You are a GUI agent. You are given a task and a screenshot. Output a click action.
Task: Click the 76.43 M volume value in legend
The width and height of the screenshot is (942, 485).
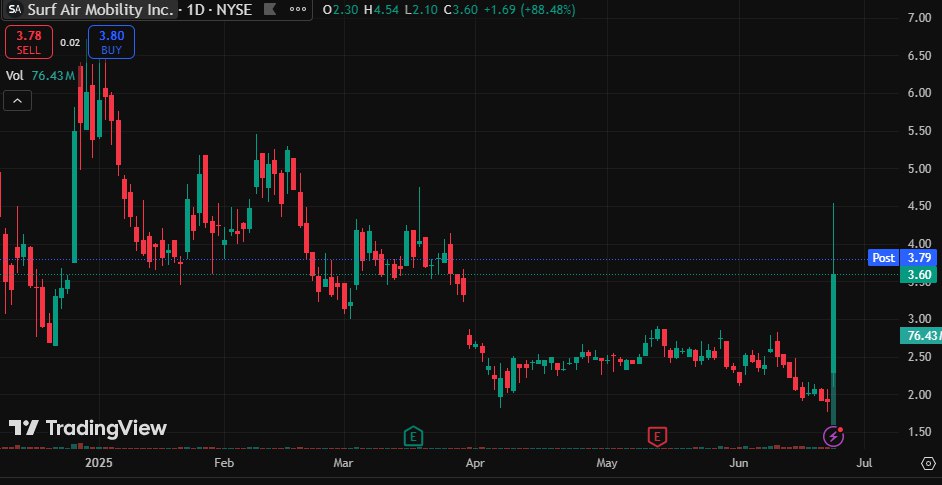click(x=53, y=76)
